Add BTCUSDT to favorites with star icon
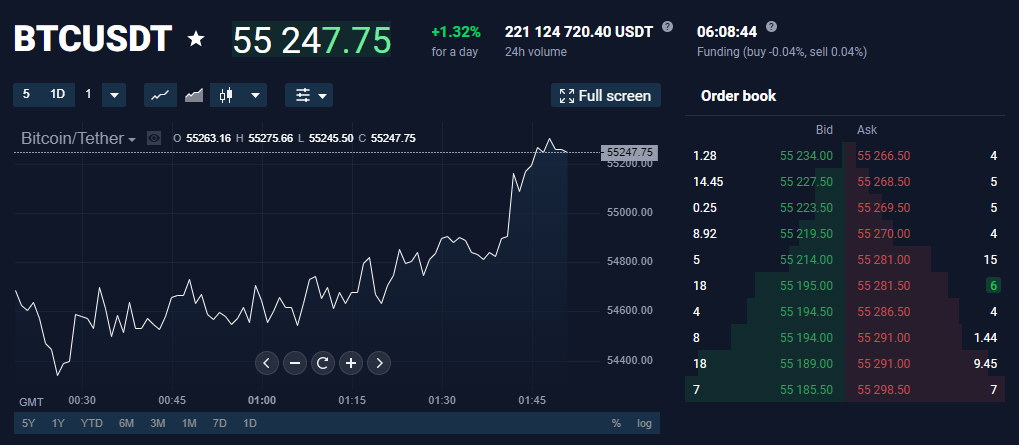 tap(196, 40)
